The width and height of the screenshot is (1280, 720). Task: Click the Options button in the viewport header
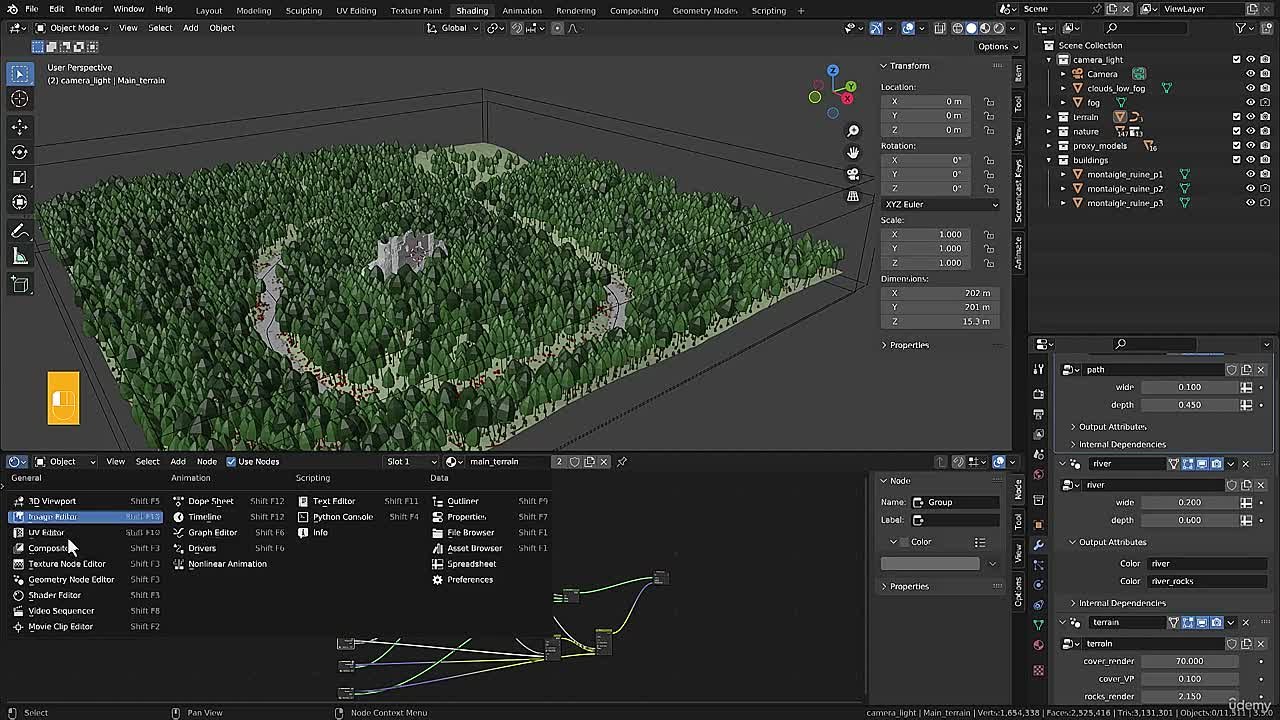point(996,46)
